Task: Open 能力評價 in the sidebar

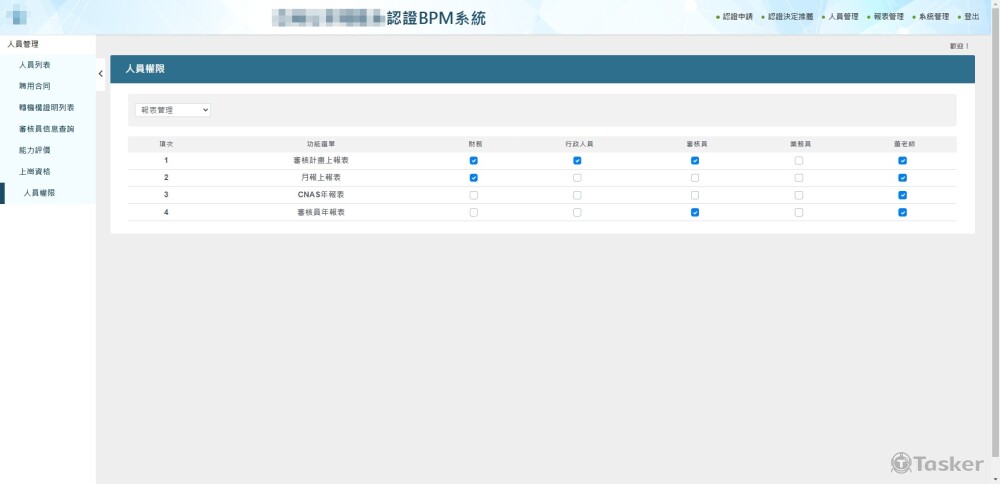Action: pos(35,150)
